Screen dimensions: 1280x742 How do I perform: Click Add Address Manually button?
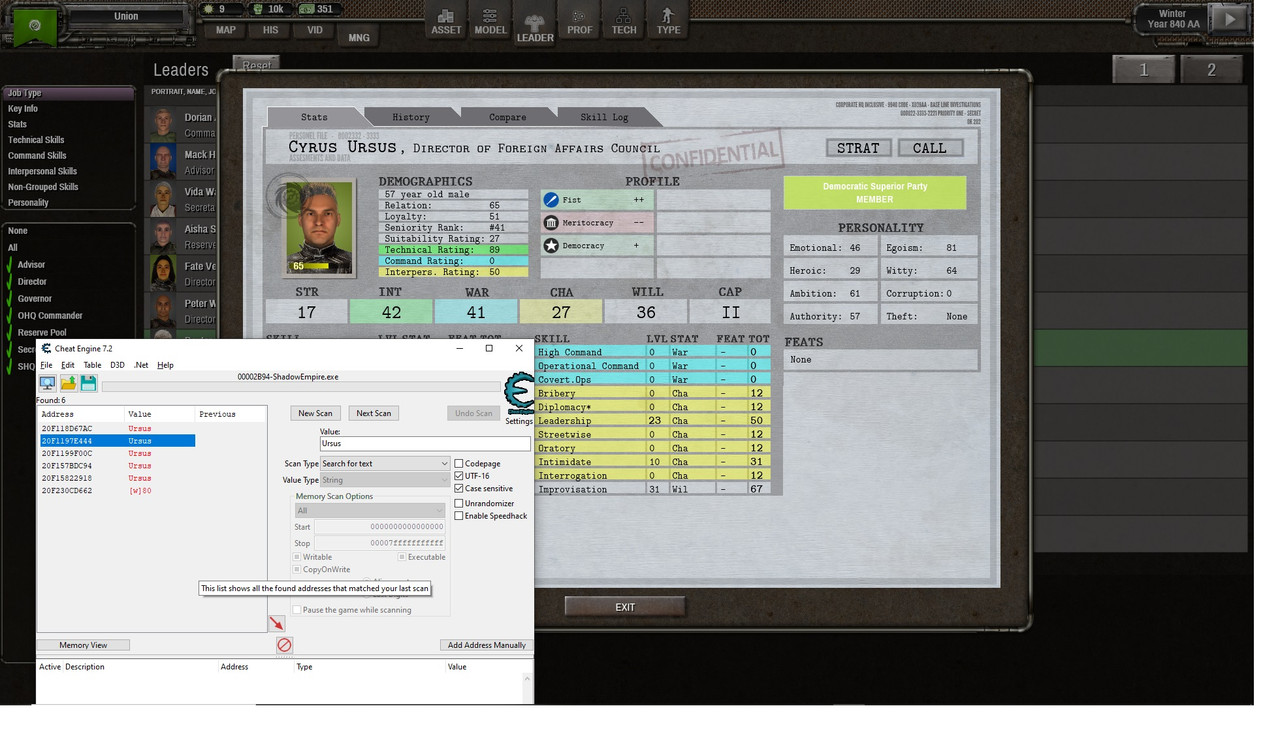[486, 645]
